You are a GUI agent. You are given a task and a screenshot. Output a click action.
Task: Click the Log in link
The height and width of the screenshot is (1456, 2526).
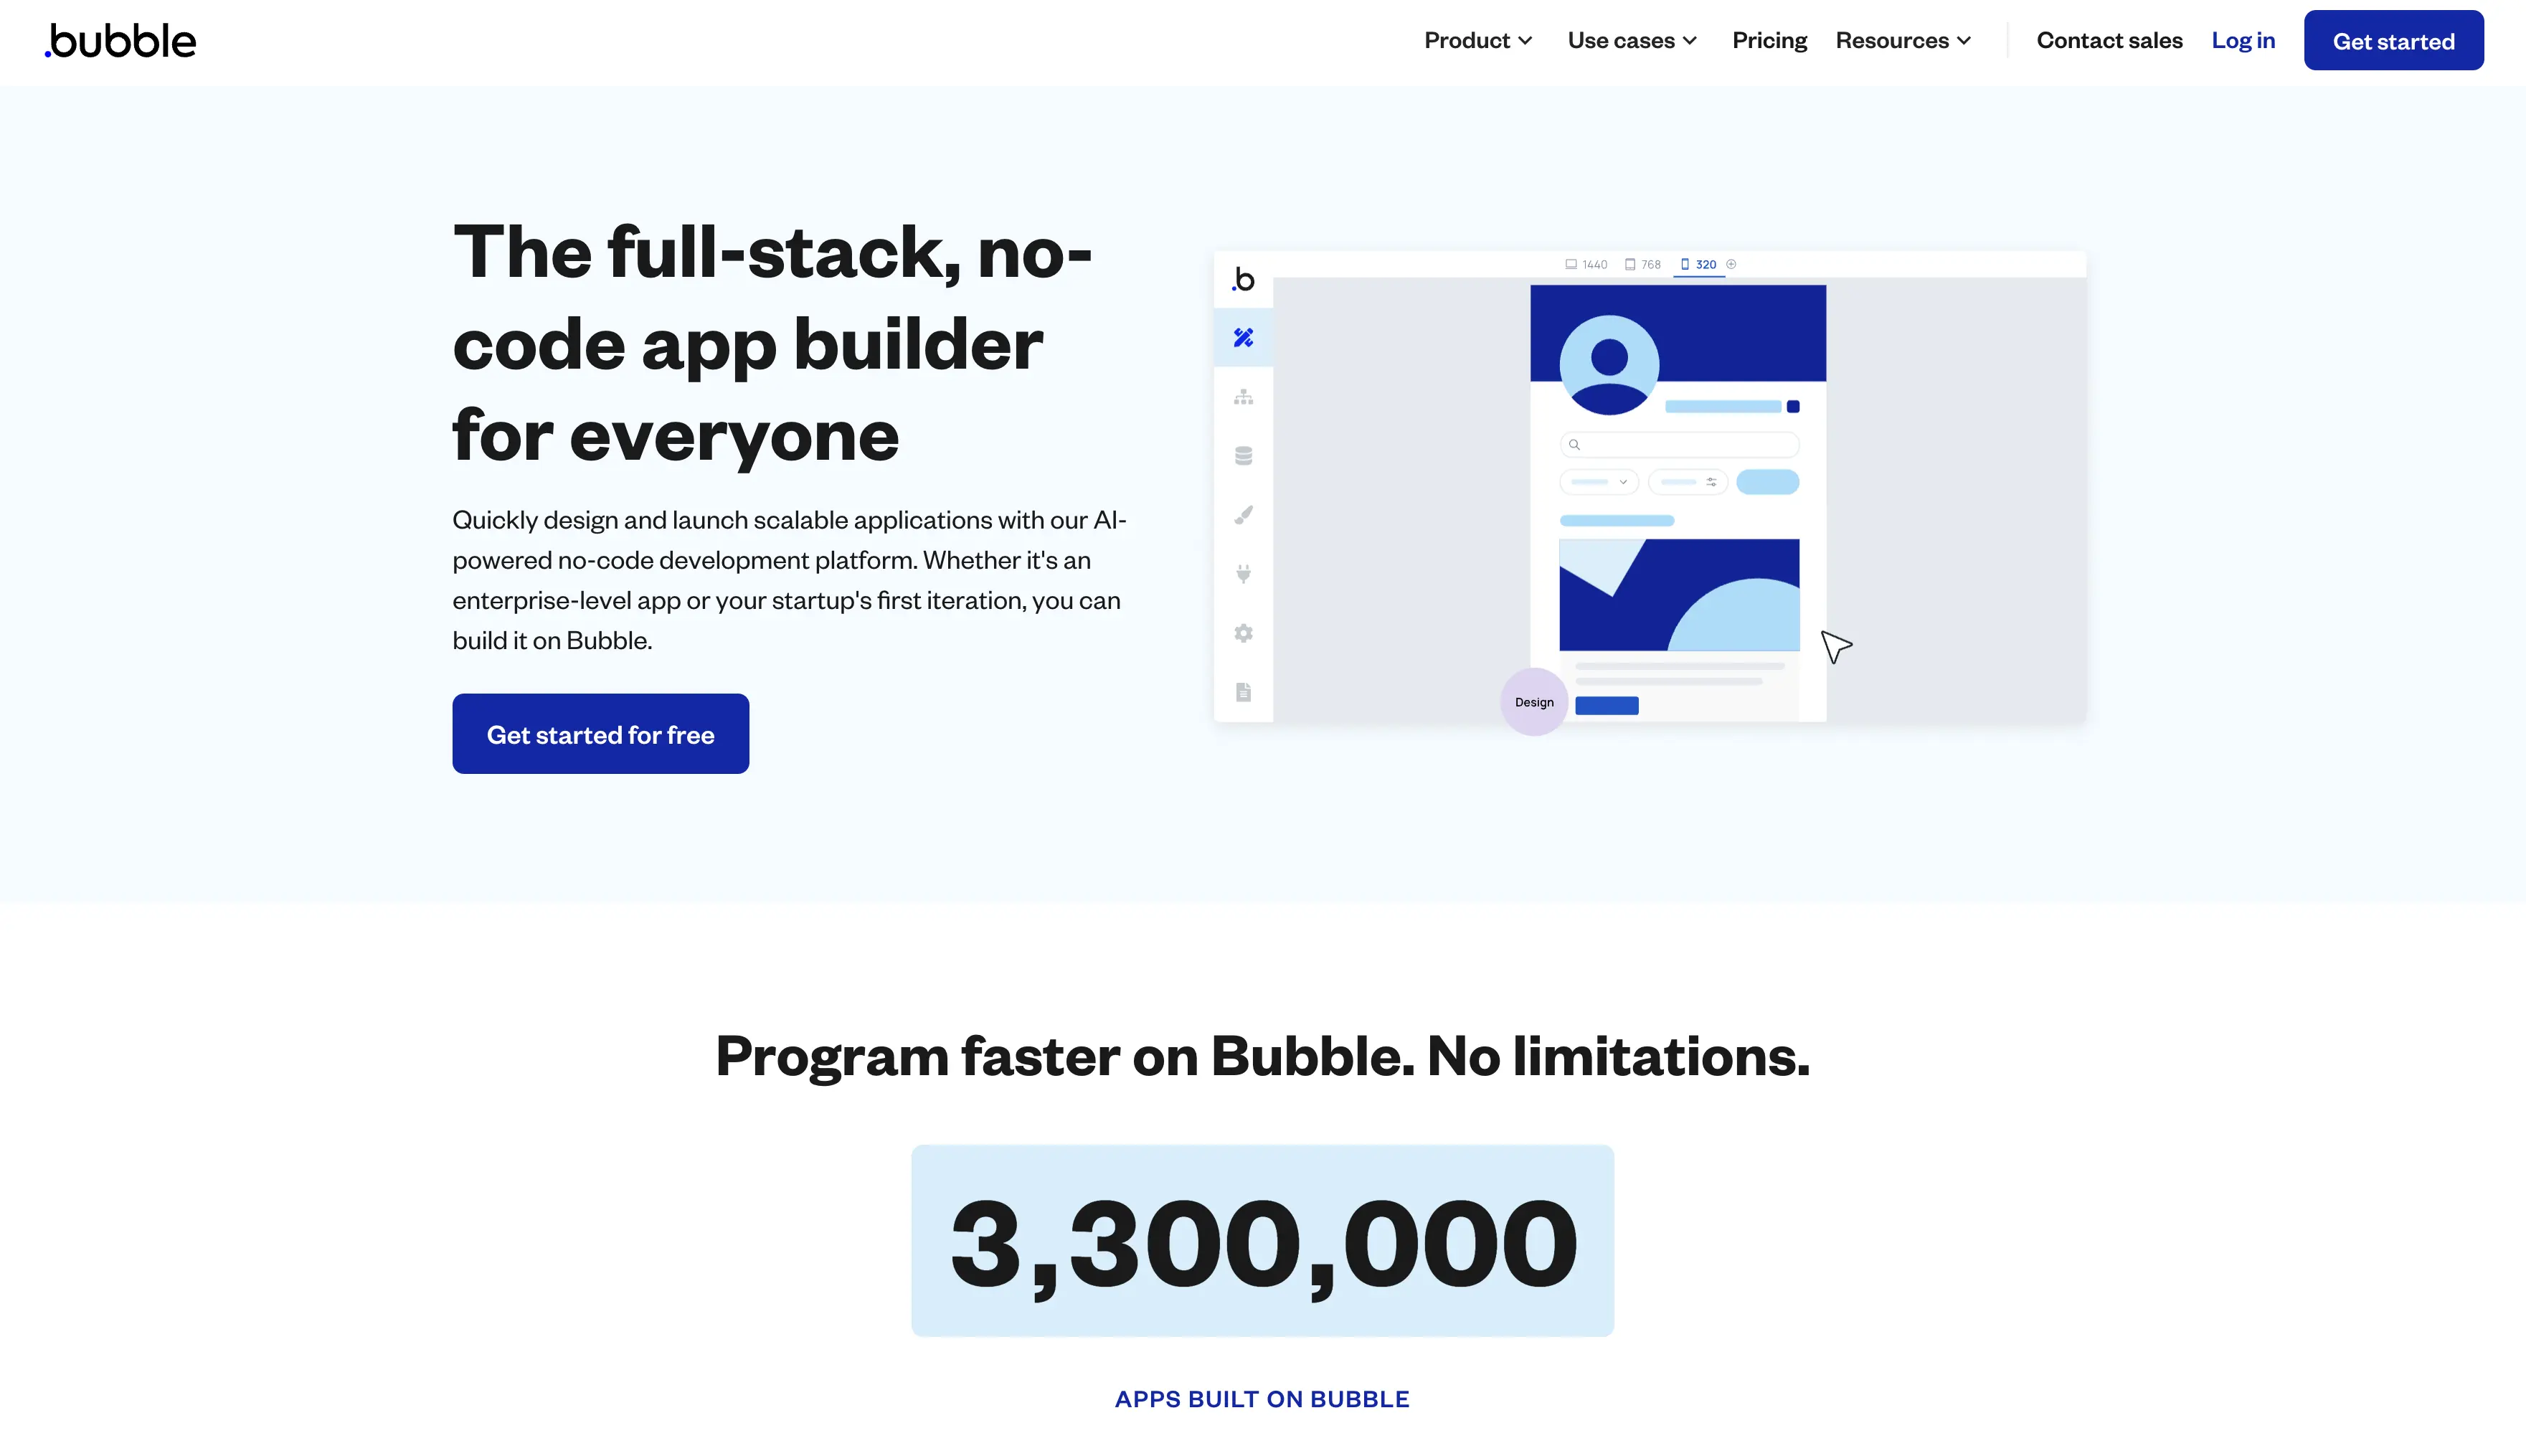pos(2243,38)
